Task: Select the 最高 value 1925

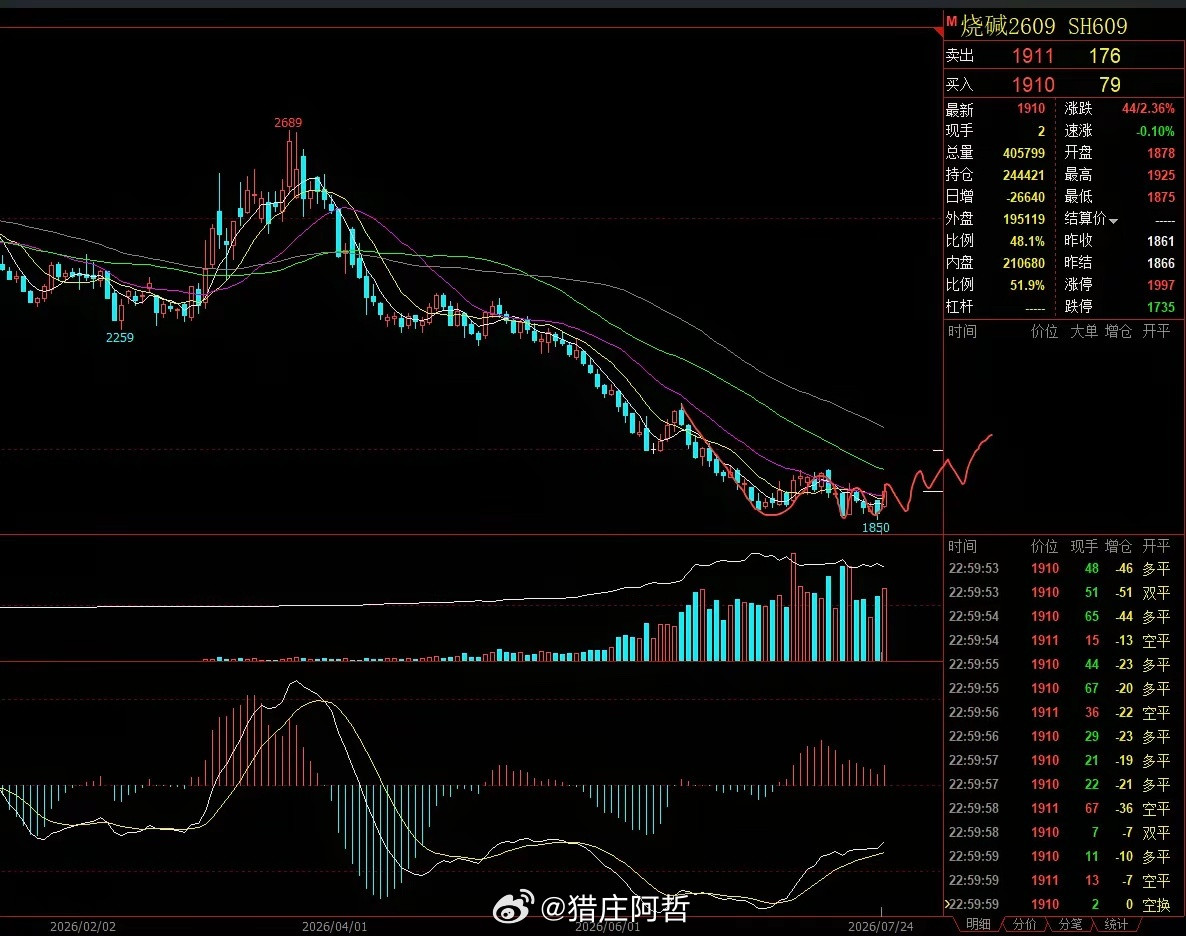Action: click(1161, 175)
